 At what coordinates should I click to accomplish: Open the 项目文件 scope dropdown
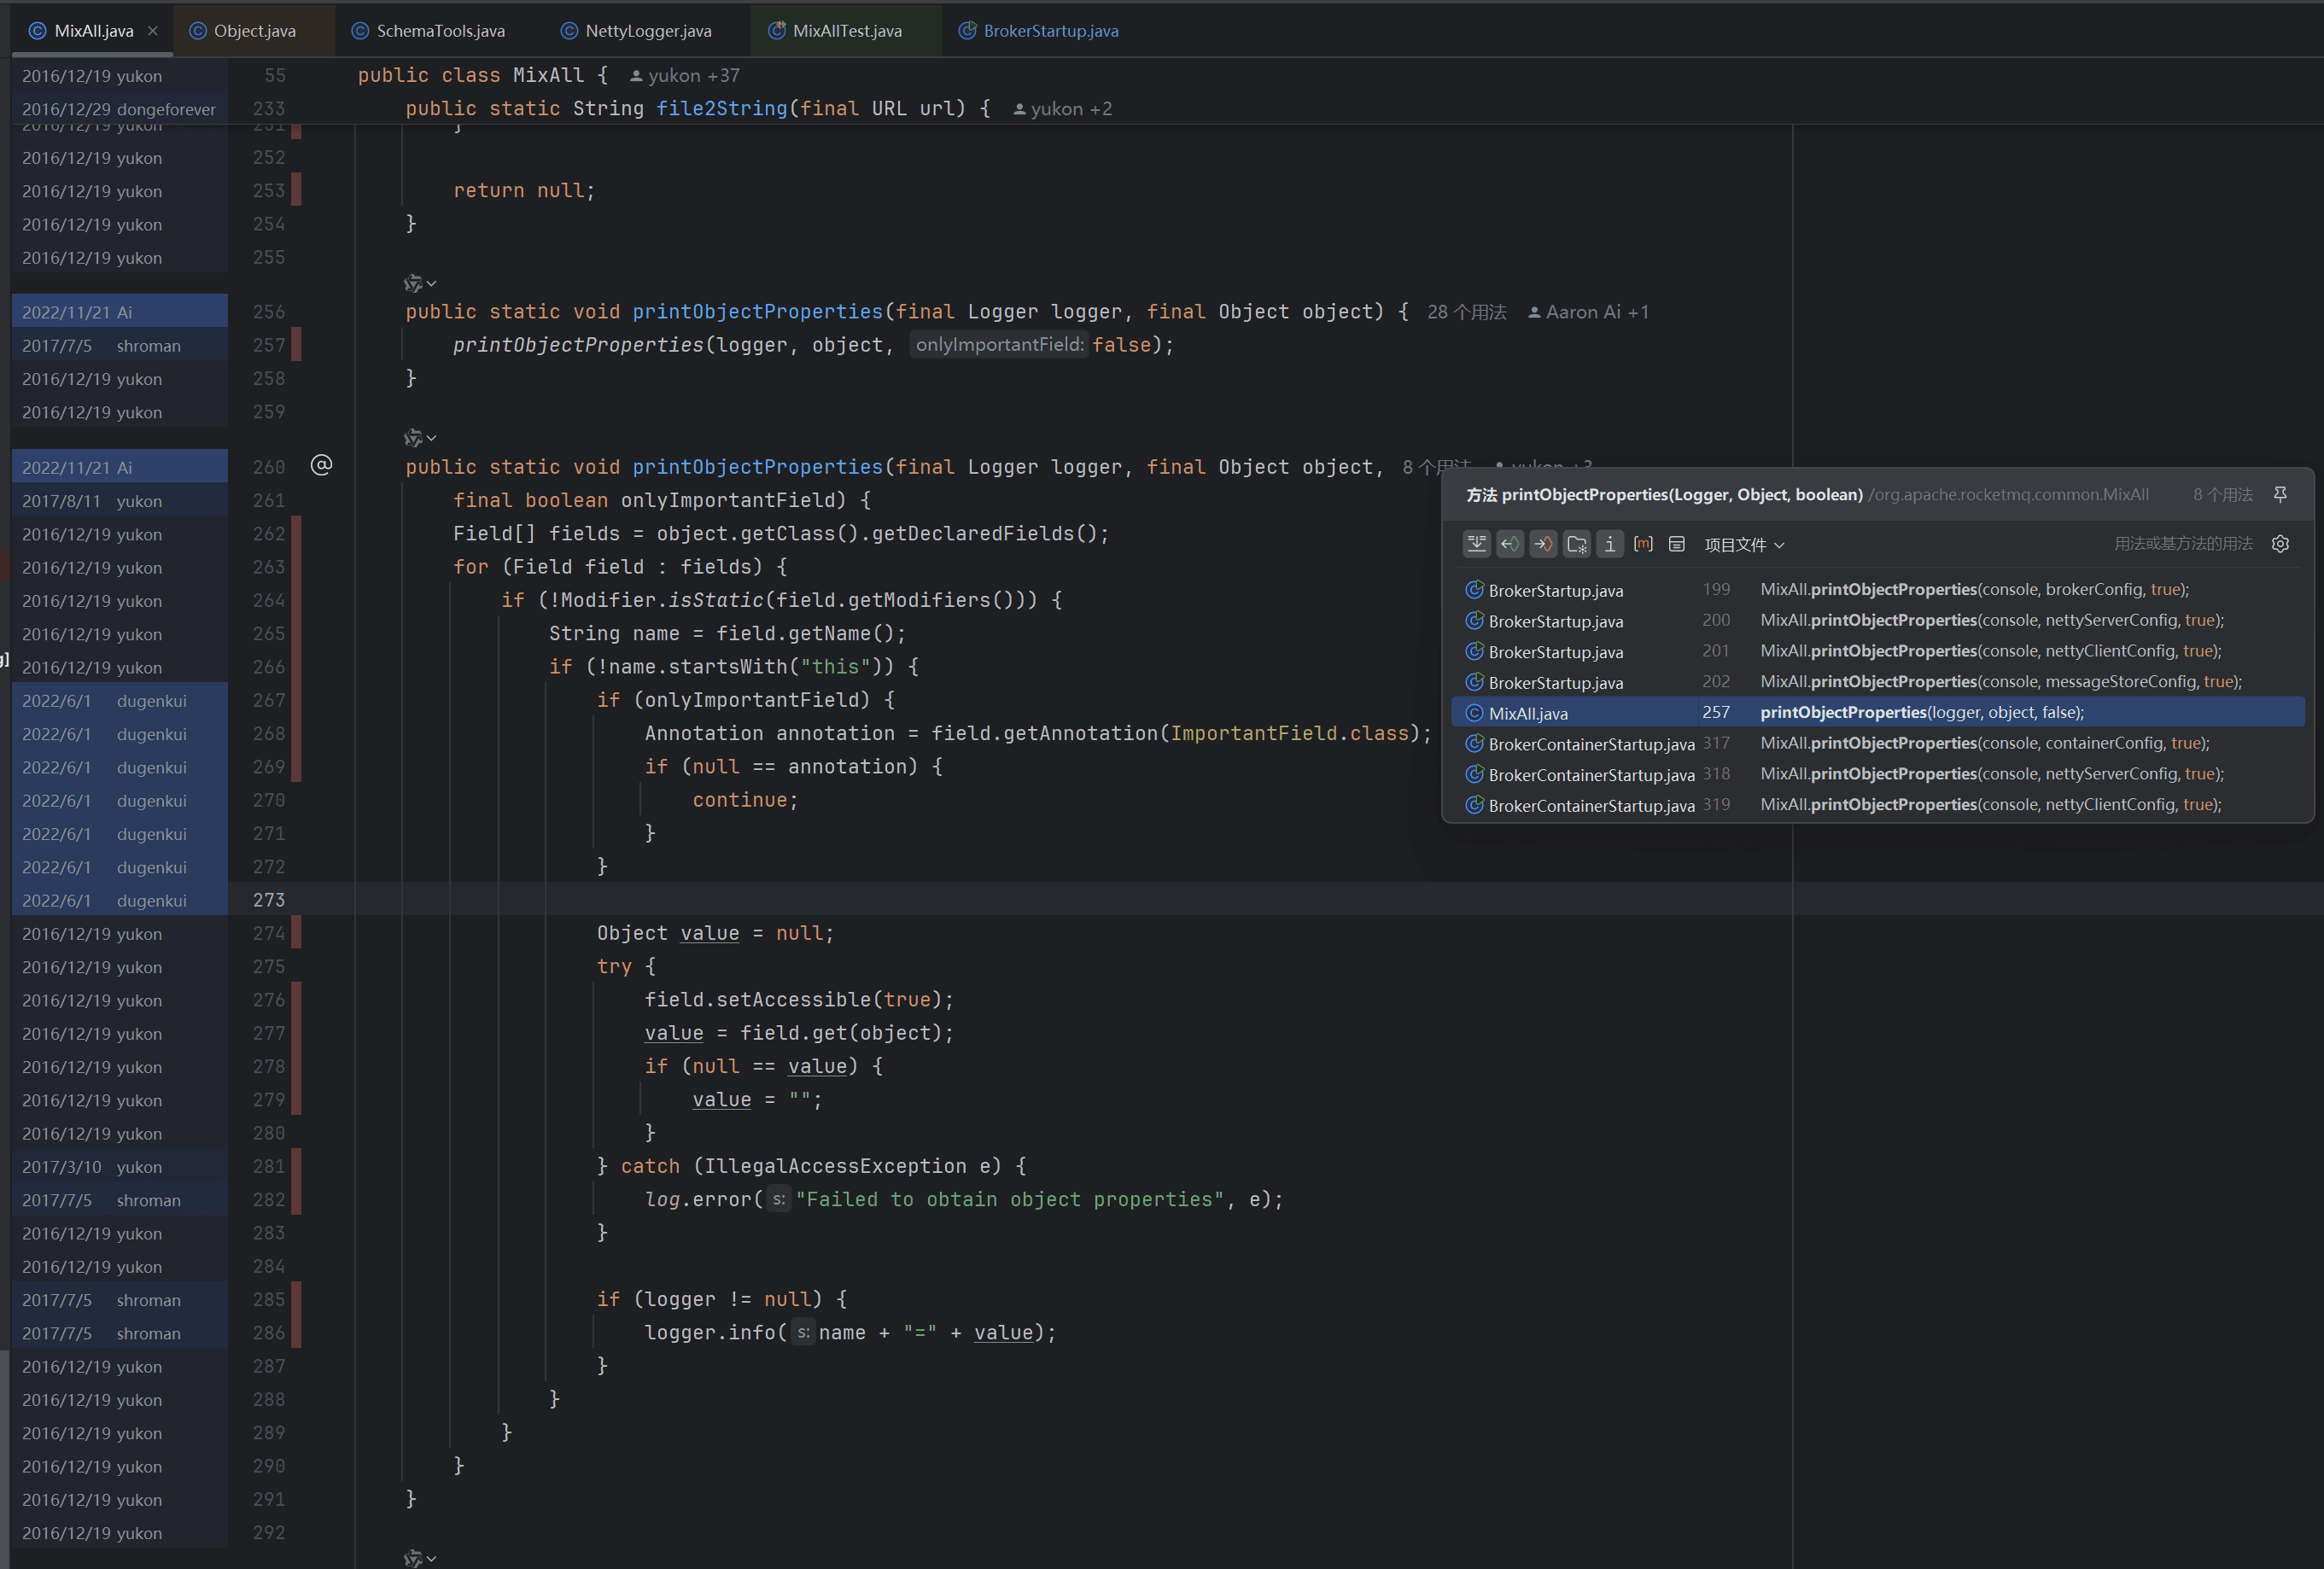pos(1744,545)
